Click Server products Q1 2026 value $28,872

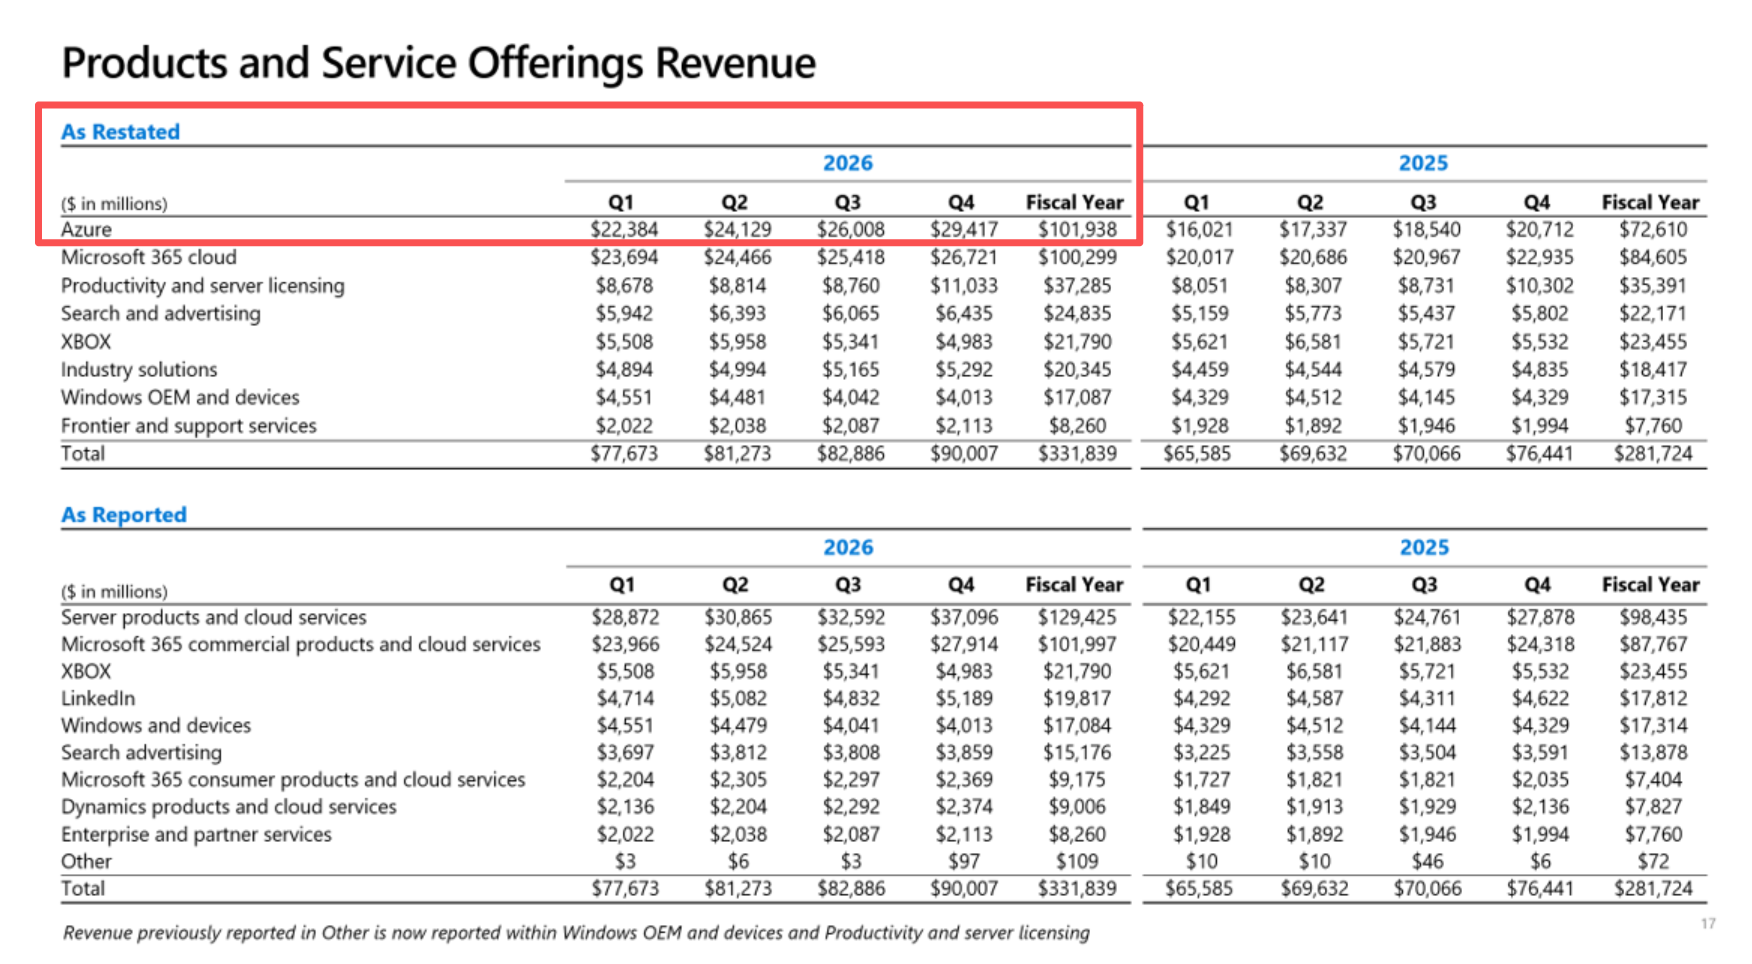pyautogui.click(x=625, y=618)
